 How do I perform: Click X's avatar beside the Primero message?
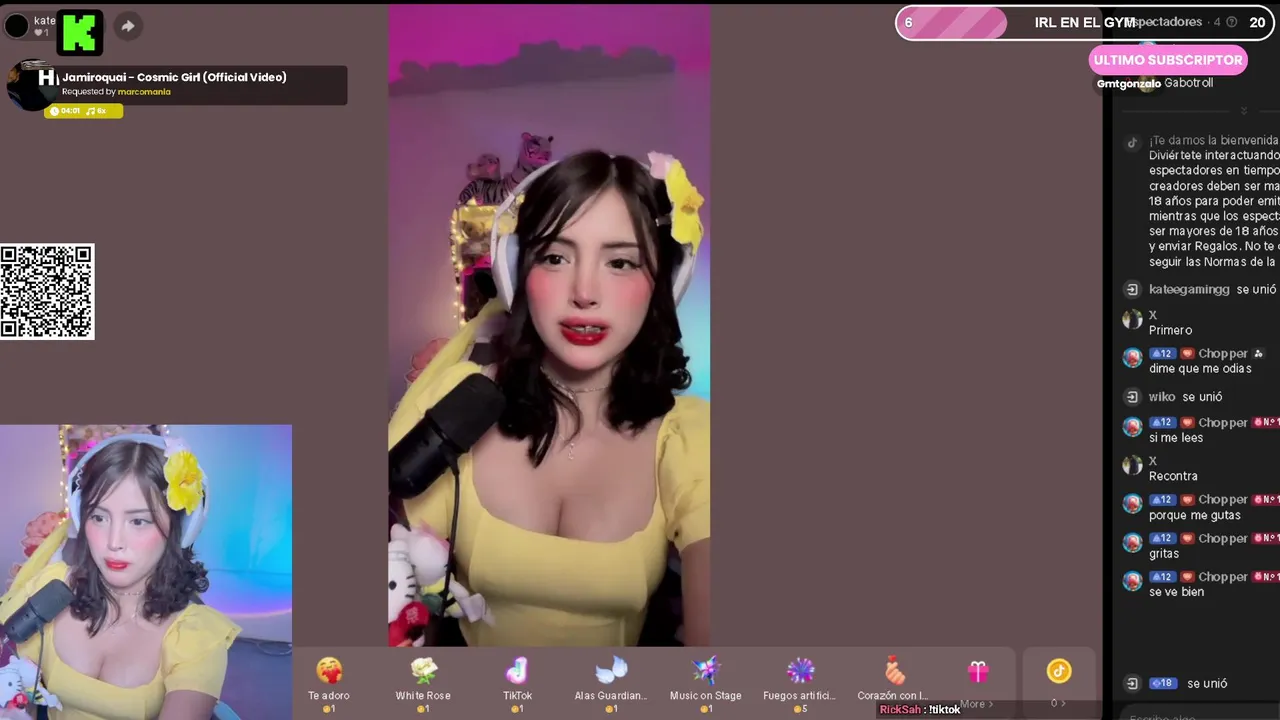point(1132,320)
